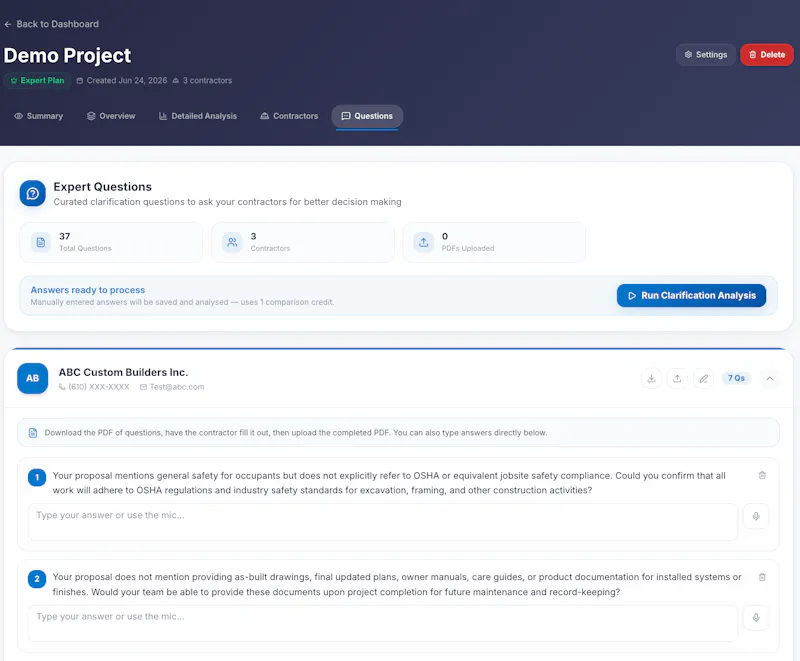The height and width of the screenshot is (661, 800).
Task: Select the Questions tab
Action: pyautogui.click(x=367, y=116)
